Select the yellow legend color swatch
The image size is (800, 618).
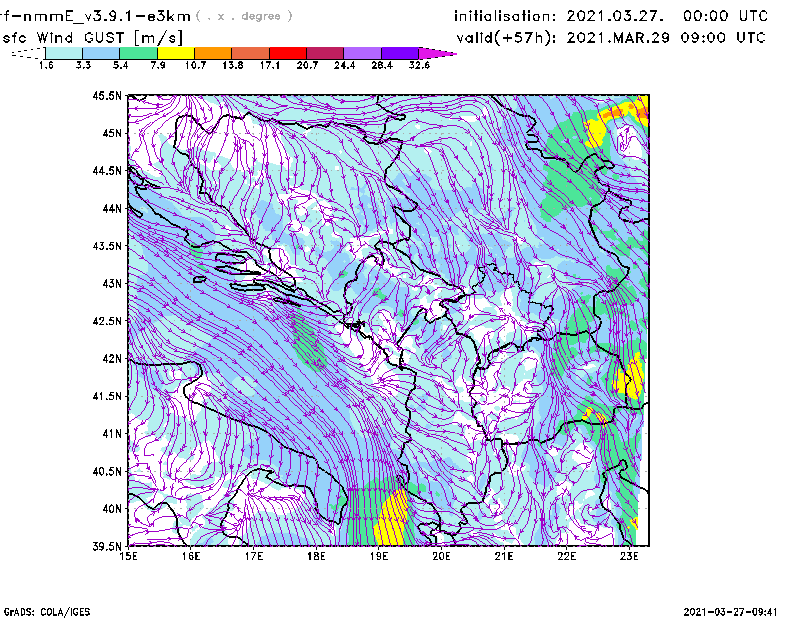tap(176, 53)
